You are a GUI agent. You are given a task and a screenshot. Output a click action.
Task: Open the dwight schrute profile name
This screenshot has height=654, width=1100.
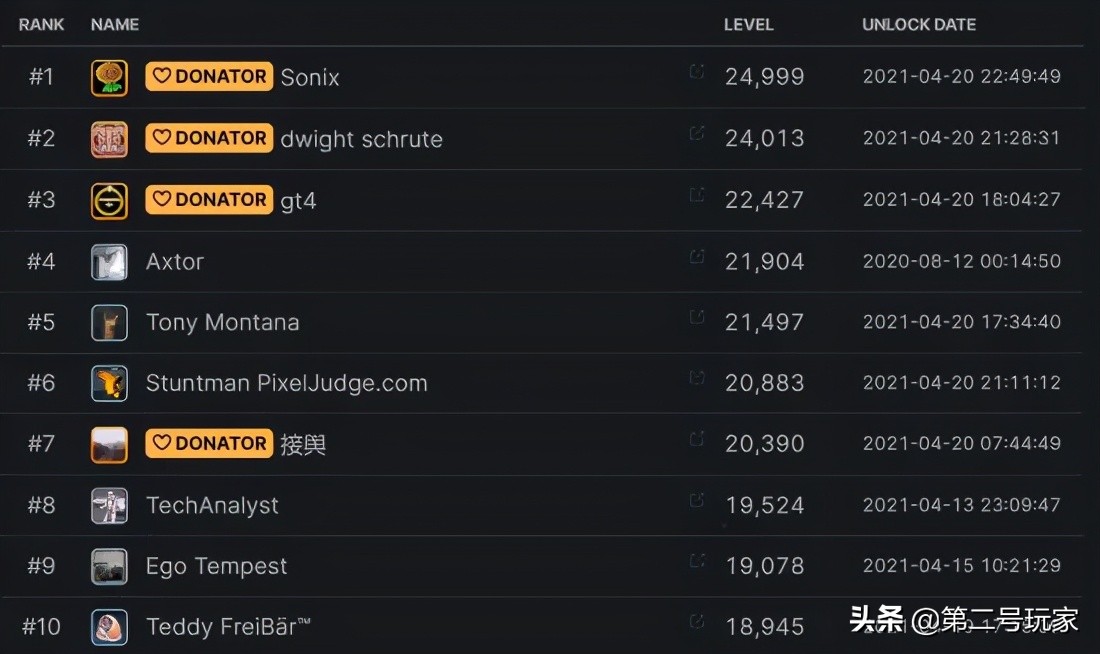361,139
